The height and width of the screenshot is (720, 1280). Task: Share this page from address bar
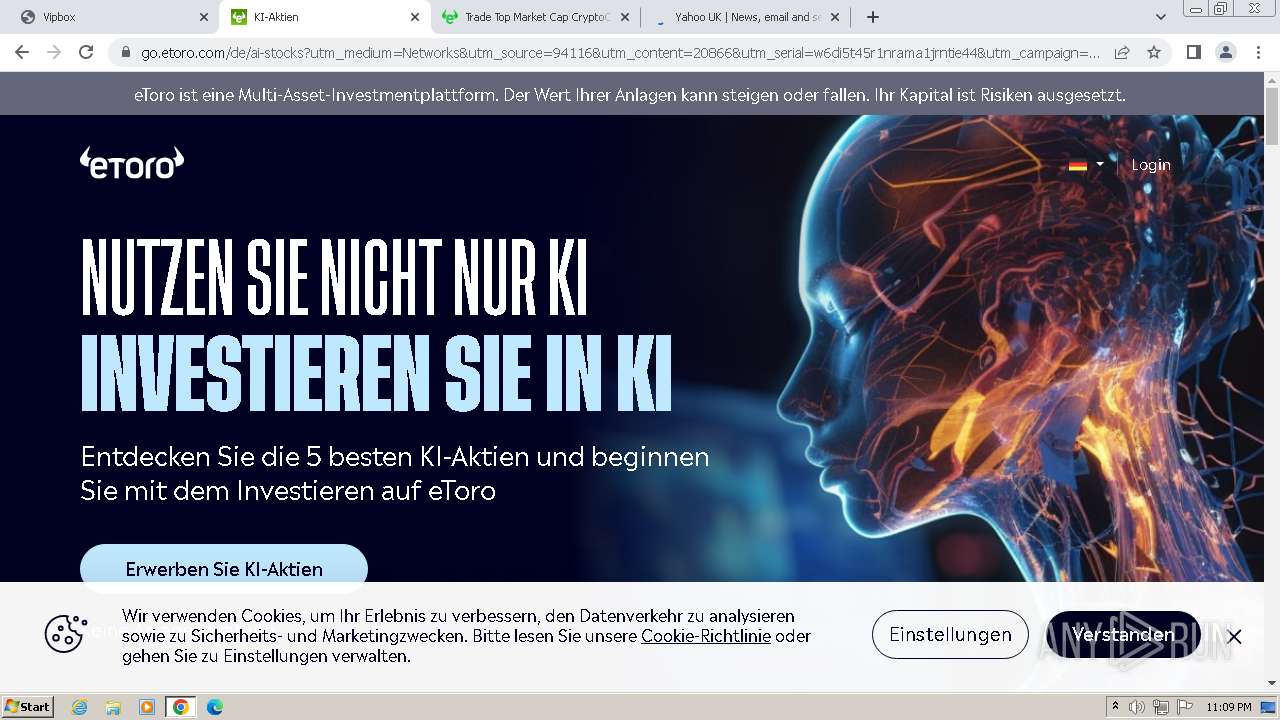pyautogui.click(x=1122, y=52)
